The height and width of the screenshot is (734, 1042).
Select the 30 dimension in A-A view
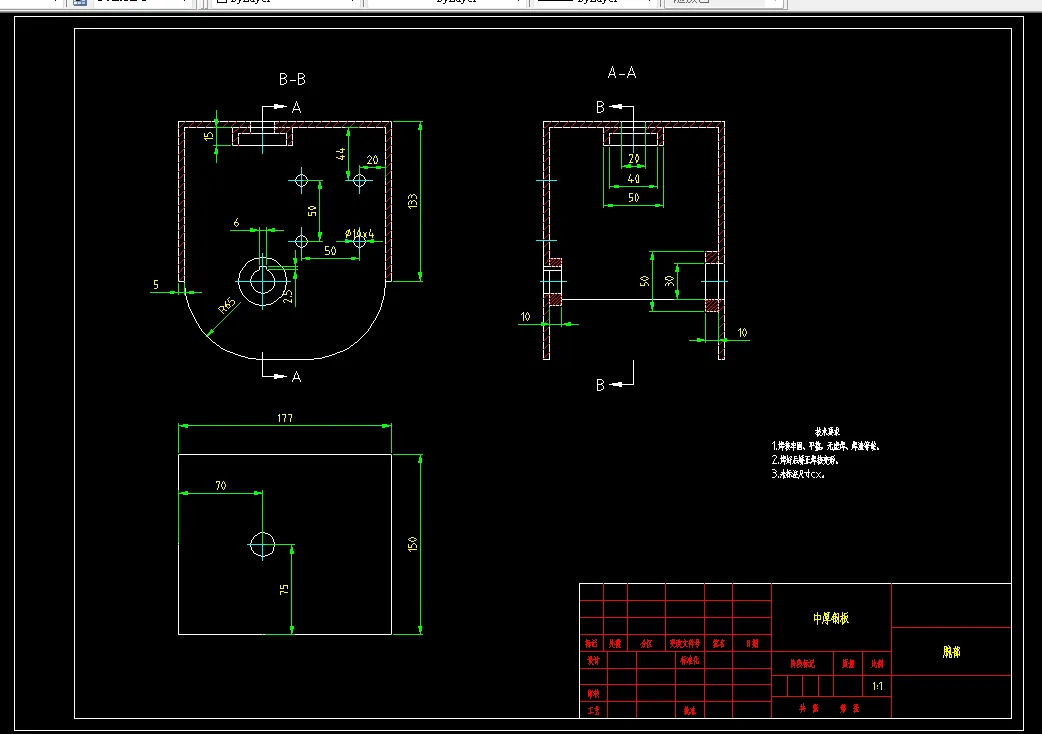(x=669, y=281)
